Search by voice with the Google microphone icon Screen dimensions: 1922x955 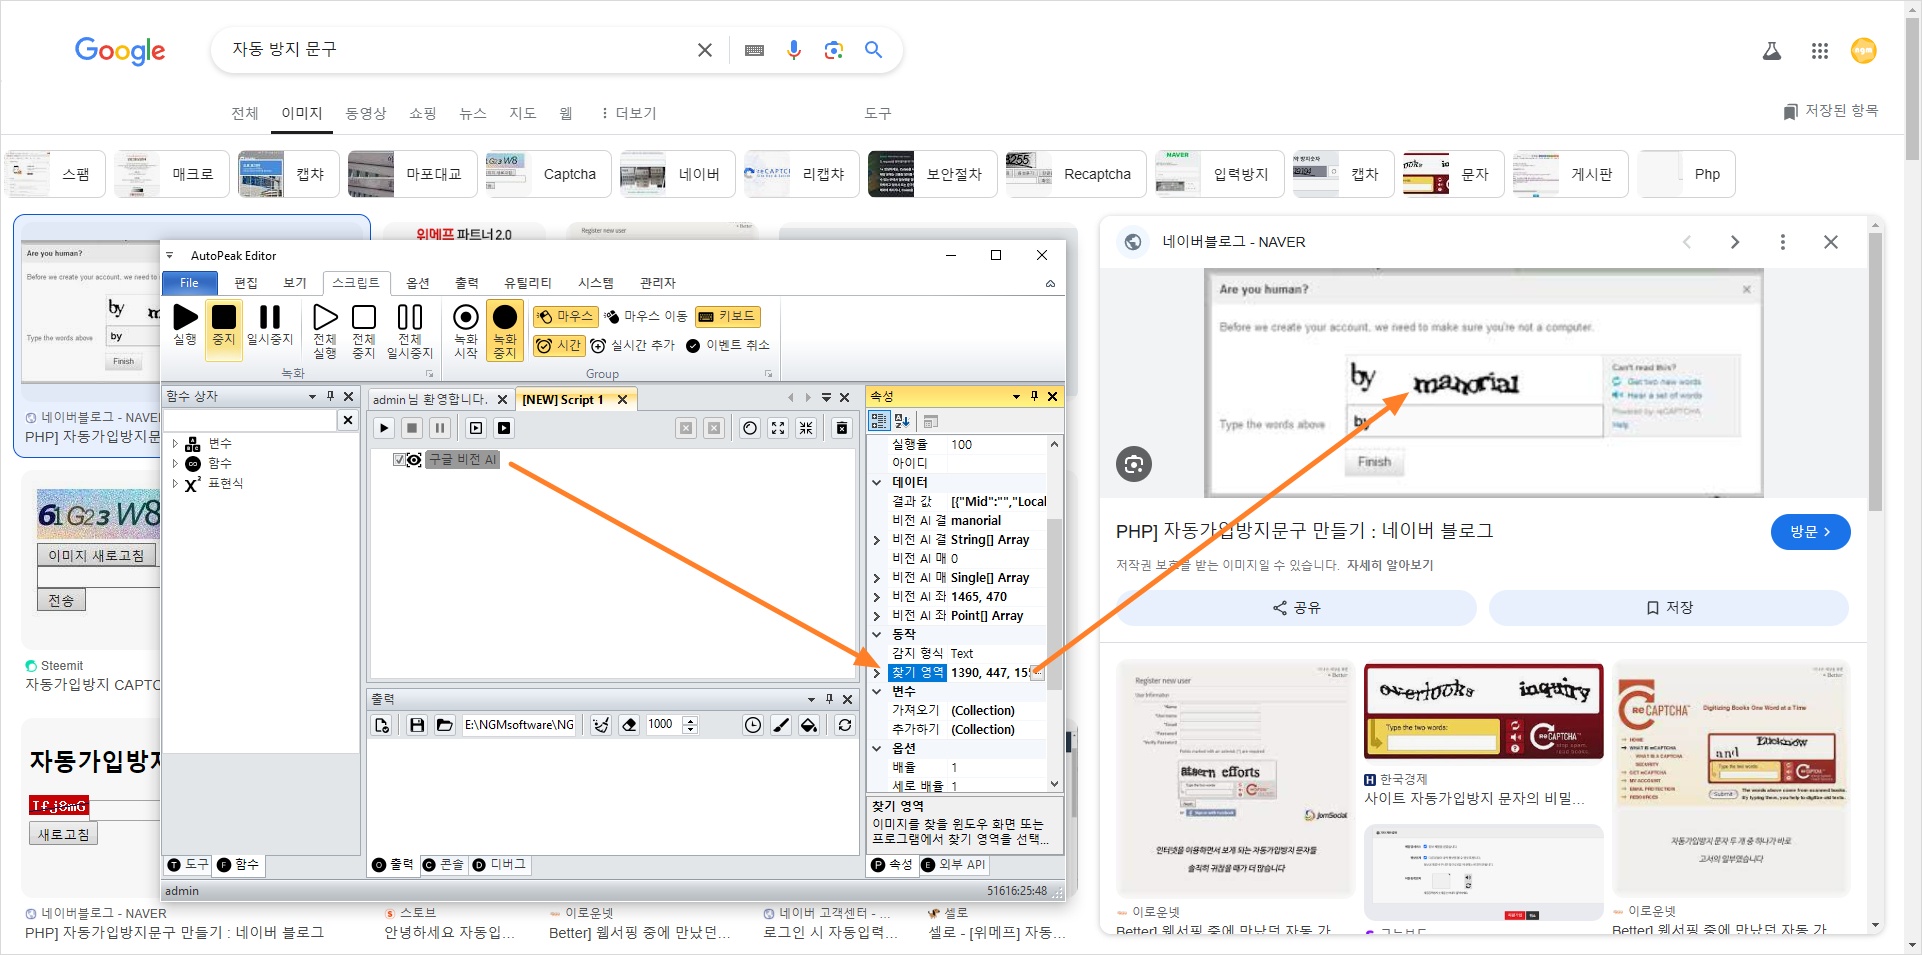794,50
